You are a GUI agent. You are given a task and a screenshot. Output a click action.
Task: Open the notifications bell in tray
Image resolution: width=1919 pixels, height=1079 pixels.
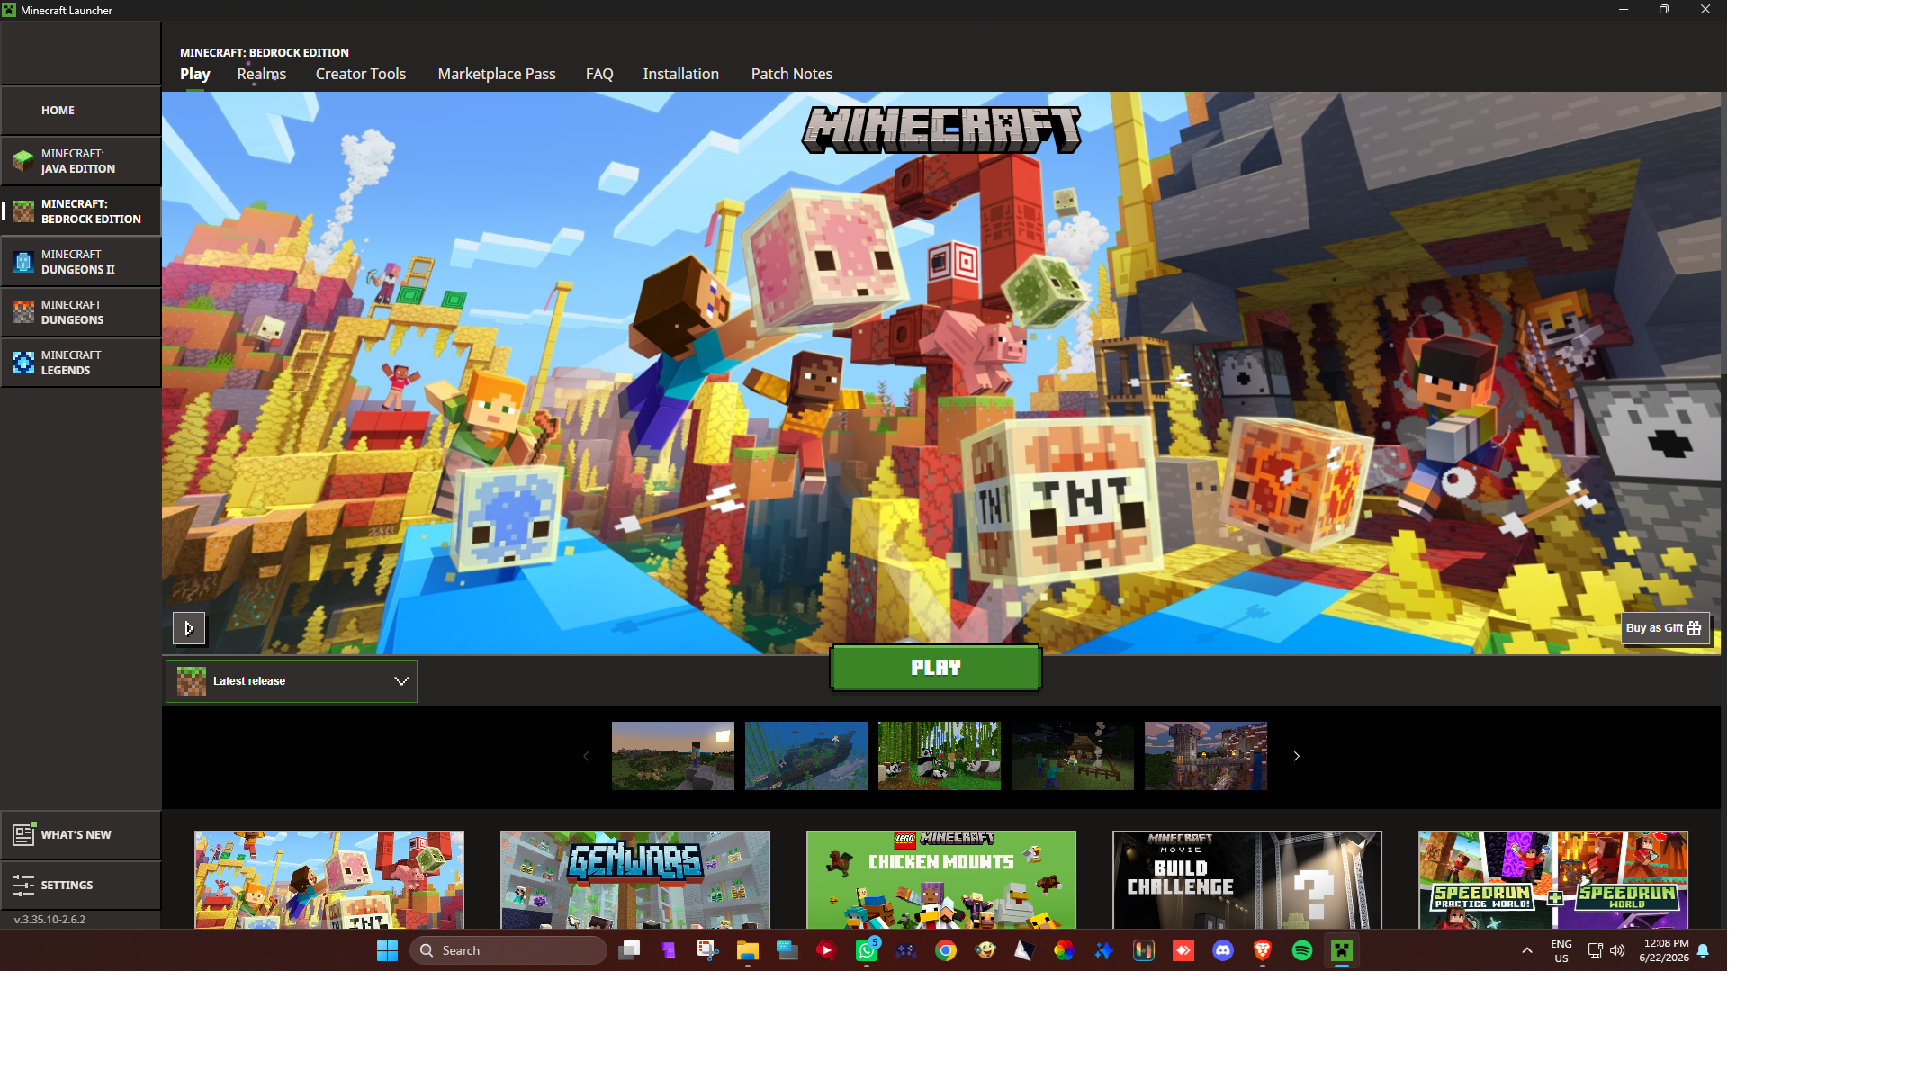click(x=1703, y=951)
